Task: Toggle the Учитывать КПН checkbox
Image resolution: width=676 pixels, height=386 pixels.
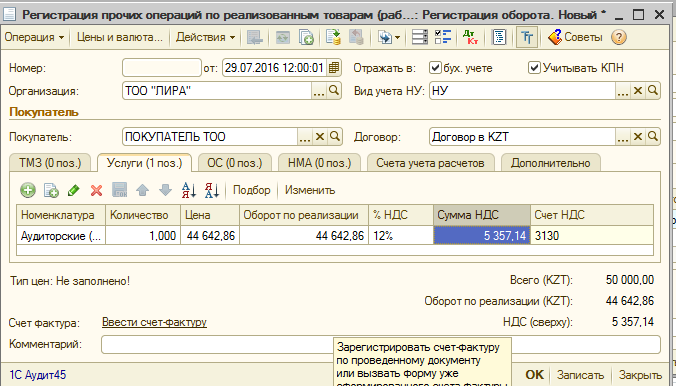Action: click(534, 68)
